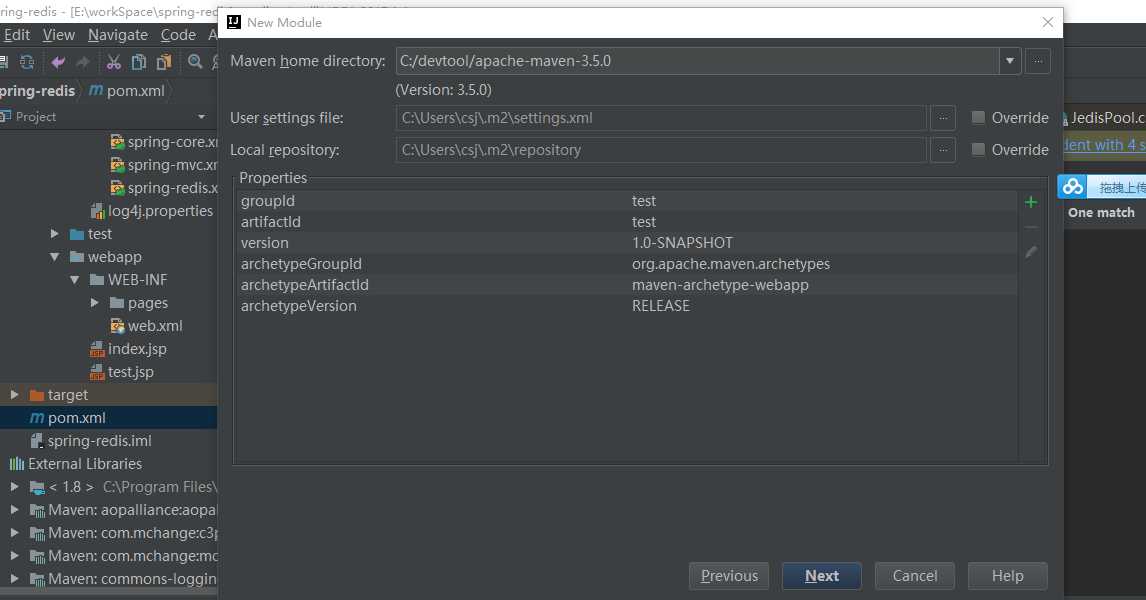The width and height of the screenshot is (1146, 600).
Task: Click the Cut scissors icon
Action: tap(113, 62)
